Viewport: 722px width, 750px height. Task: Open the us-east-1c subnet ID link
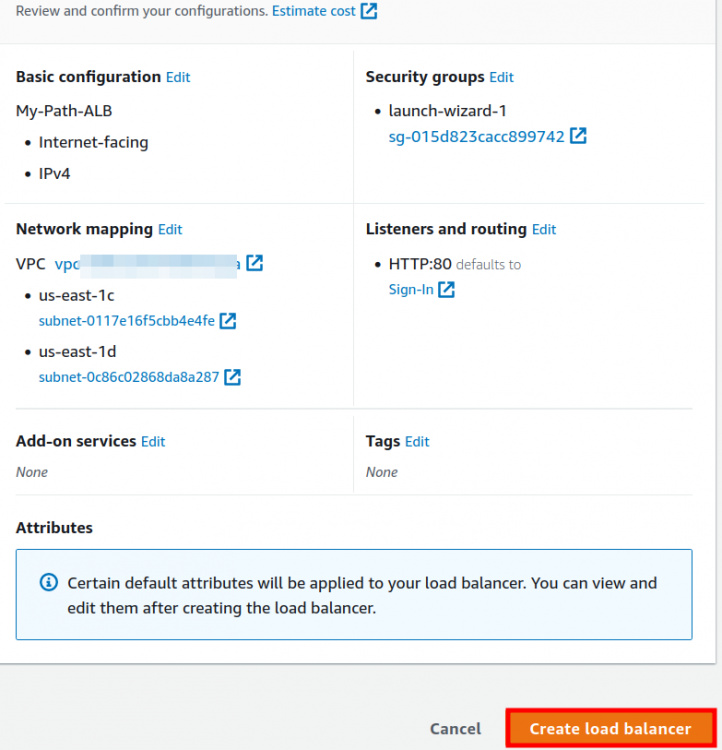(126, 321)
